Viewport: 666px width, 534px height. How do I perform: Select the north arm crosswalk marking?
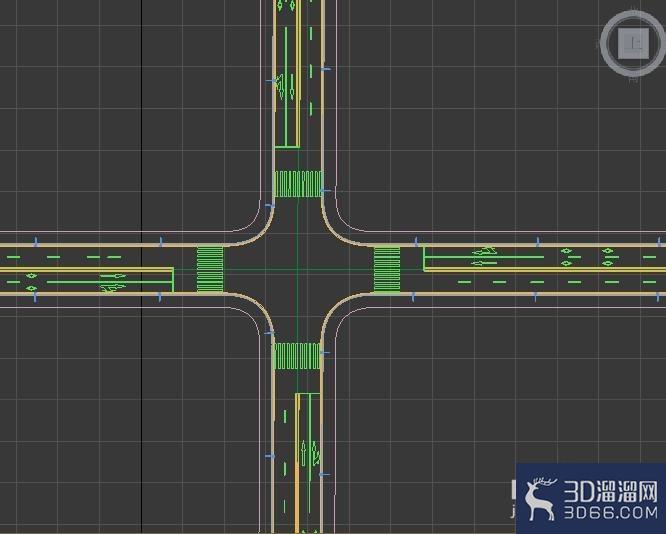(x=298, y=184)
